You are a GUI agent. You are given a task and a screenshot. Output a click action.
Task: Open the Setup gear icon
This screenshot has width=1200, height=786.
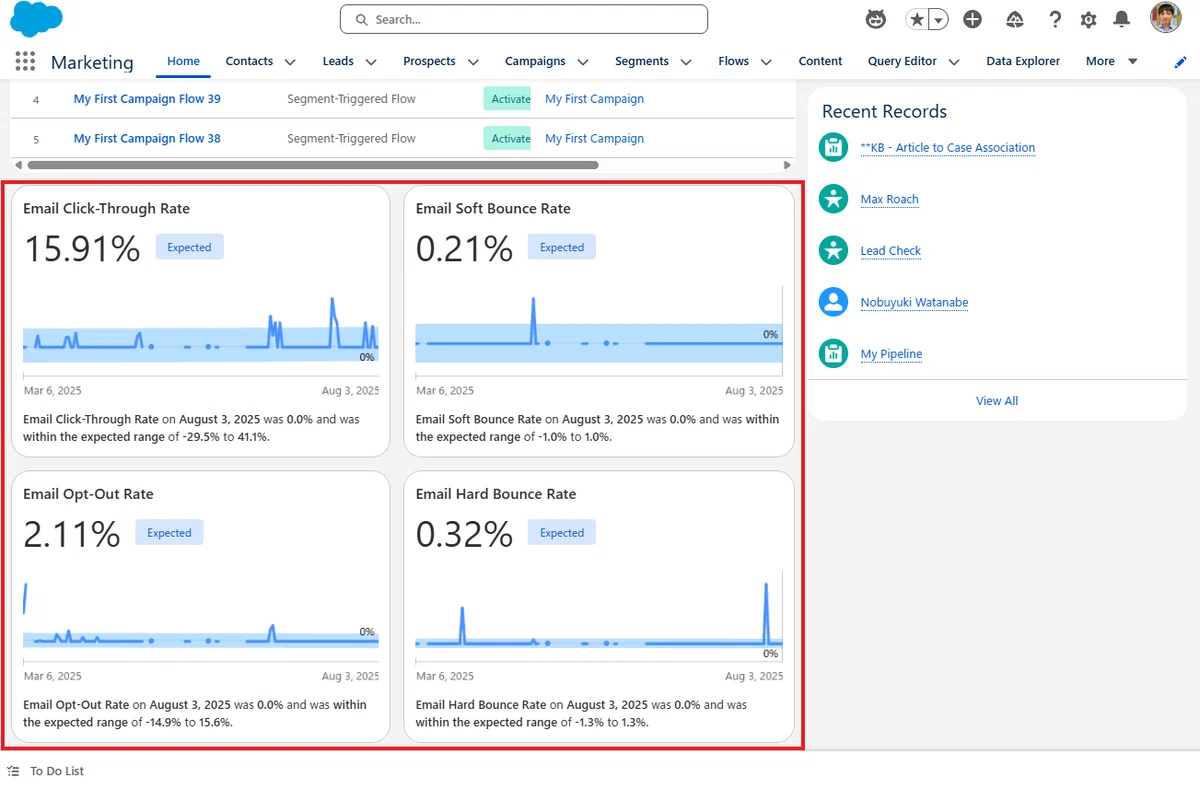click(x=1089, y=19)
